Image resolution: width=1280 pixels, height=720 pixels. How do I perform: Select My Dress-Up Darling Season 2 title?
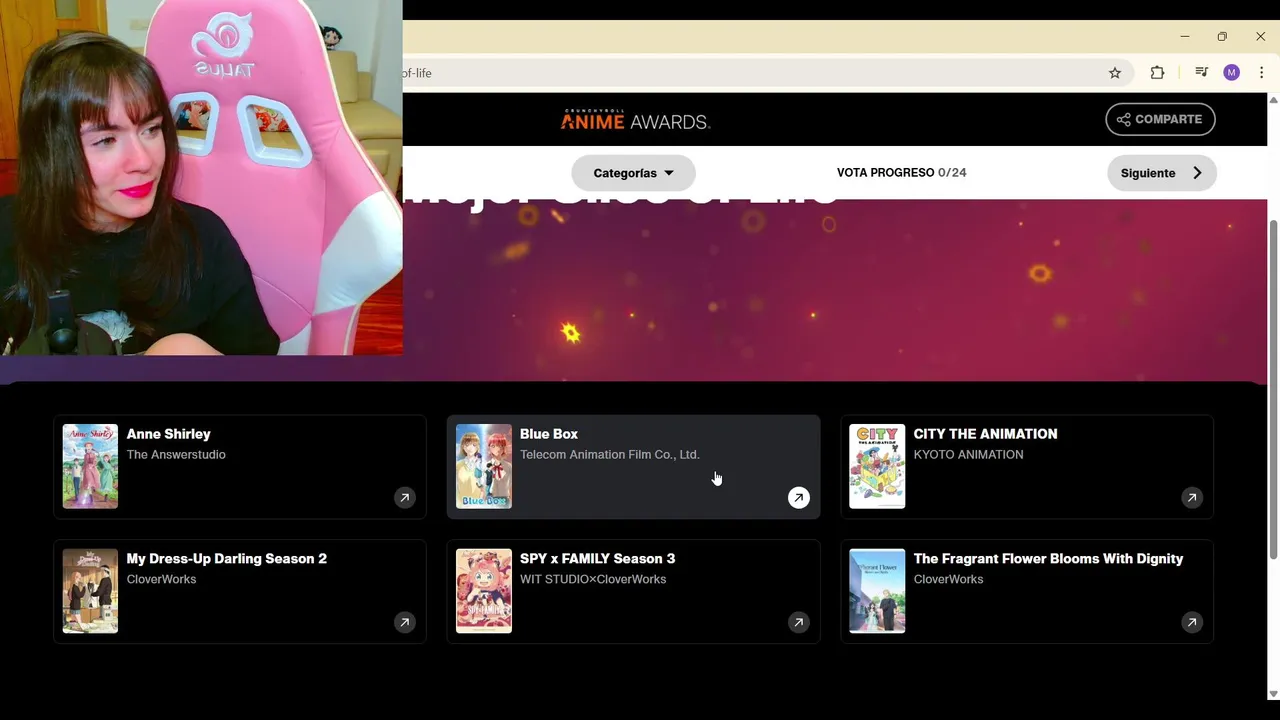[x=226, y=559]
